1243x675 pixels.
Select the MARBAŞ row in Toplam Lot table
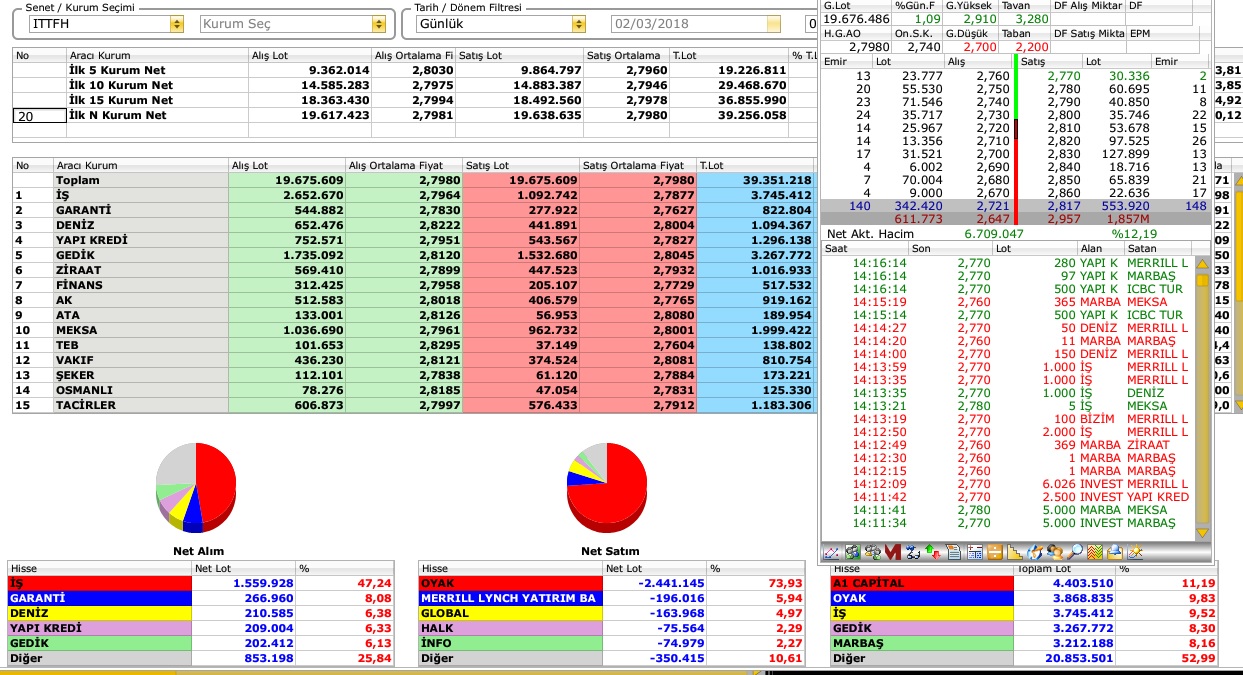coord(1025,643)
